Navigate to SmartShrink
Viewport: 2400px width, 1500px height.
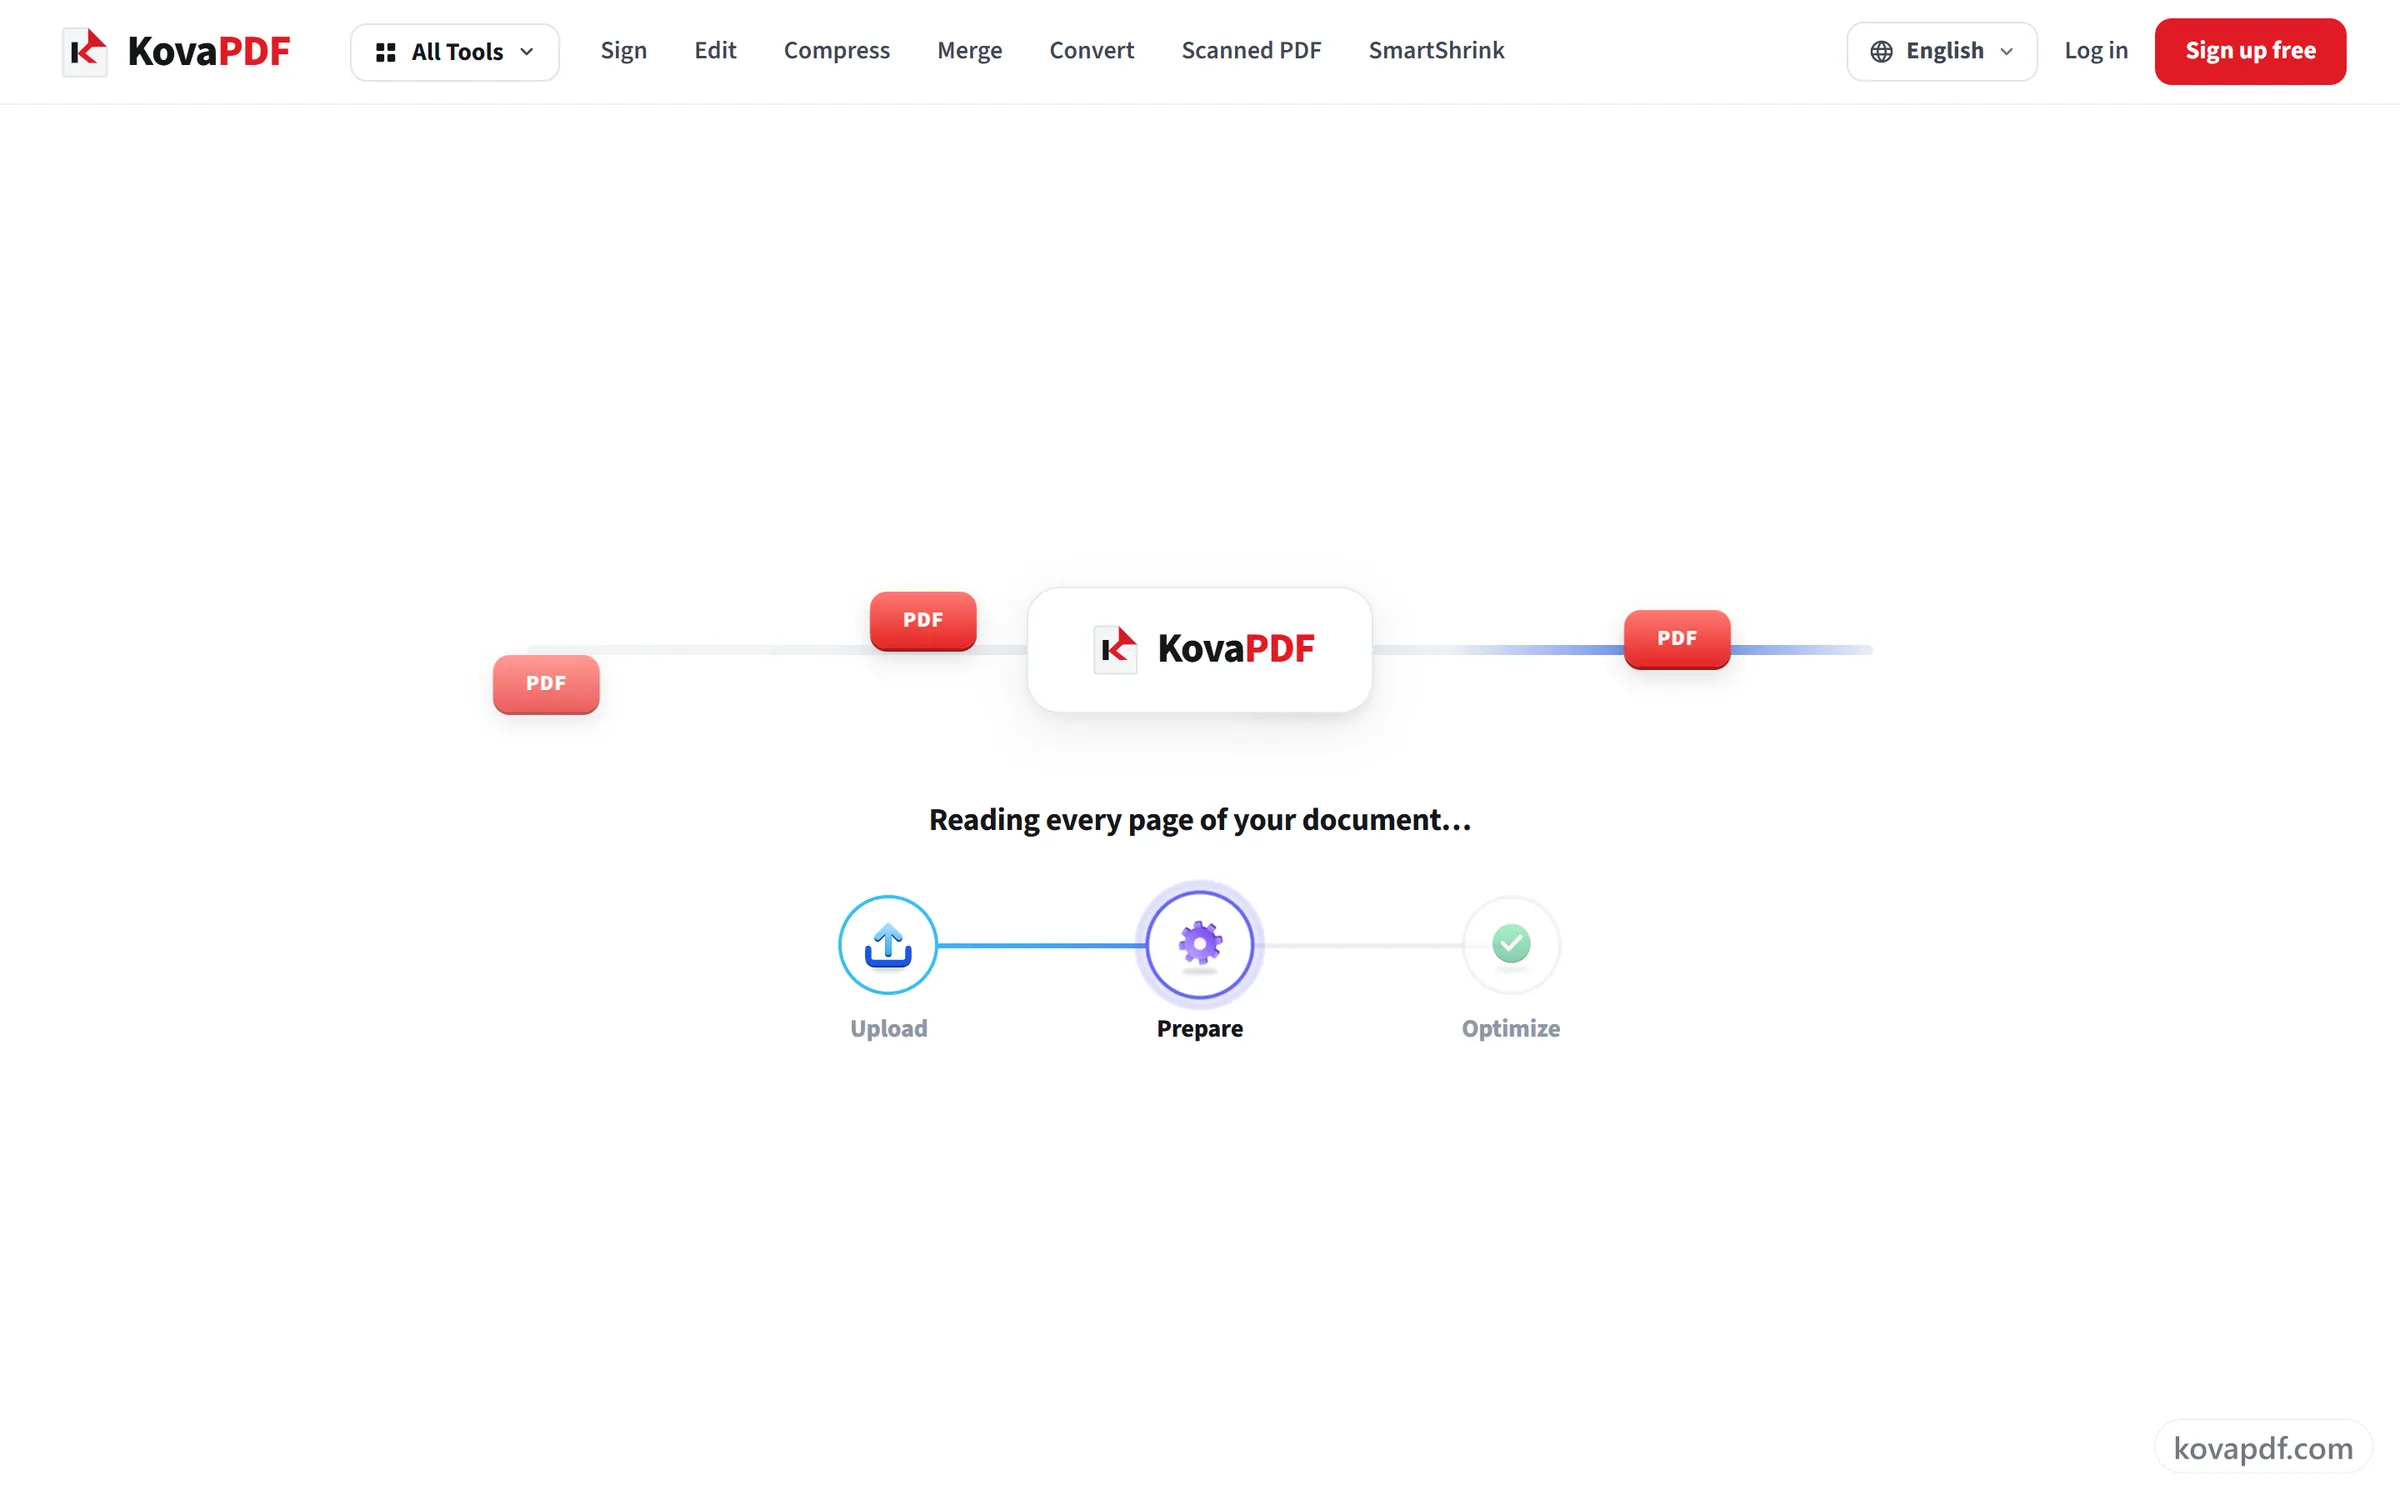click(x=1436, y=51)
